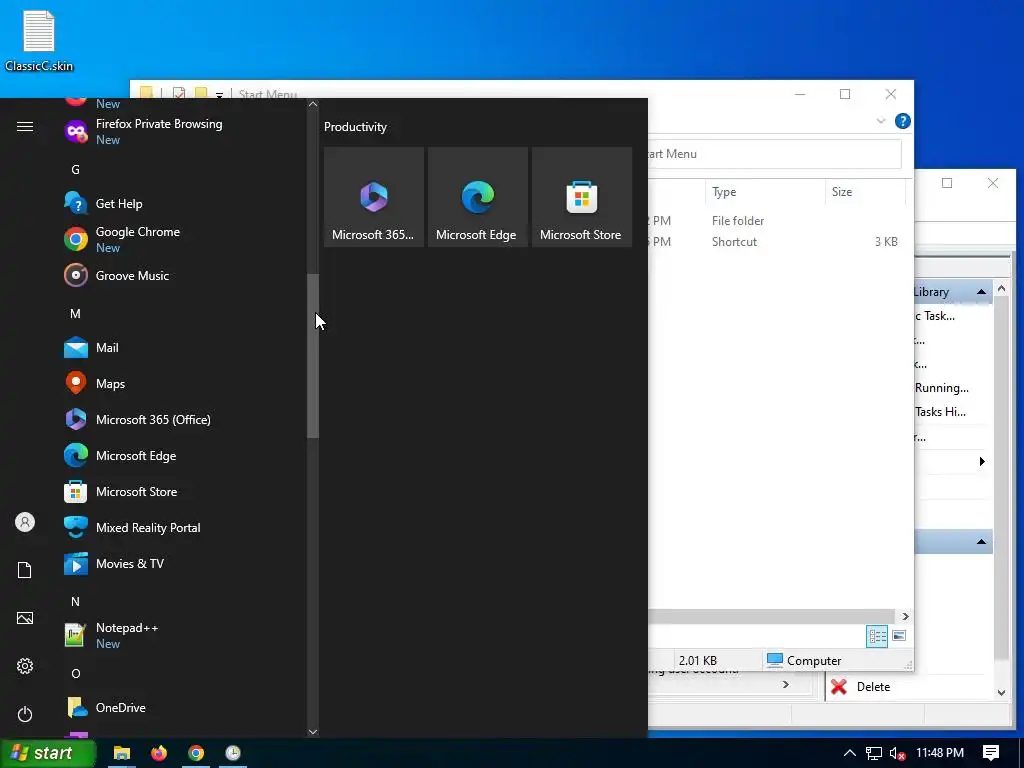
Task: Open the 11:48 PM clock
Action: point(940,753)
